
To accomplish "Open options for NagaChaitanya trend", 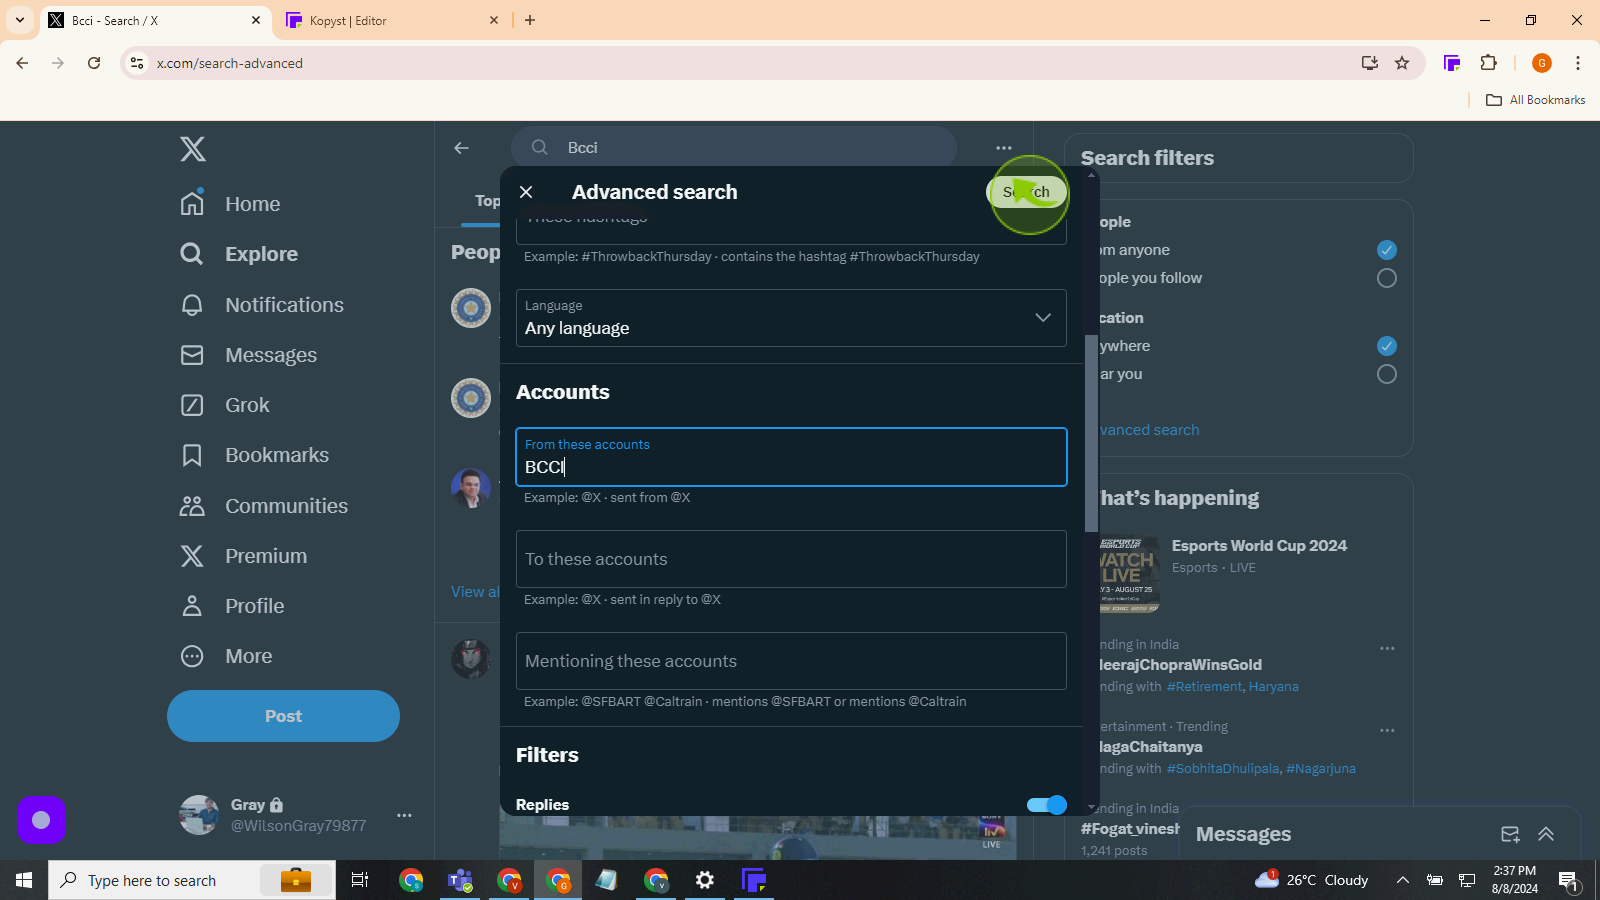I will [x=1387, y=730].
